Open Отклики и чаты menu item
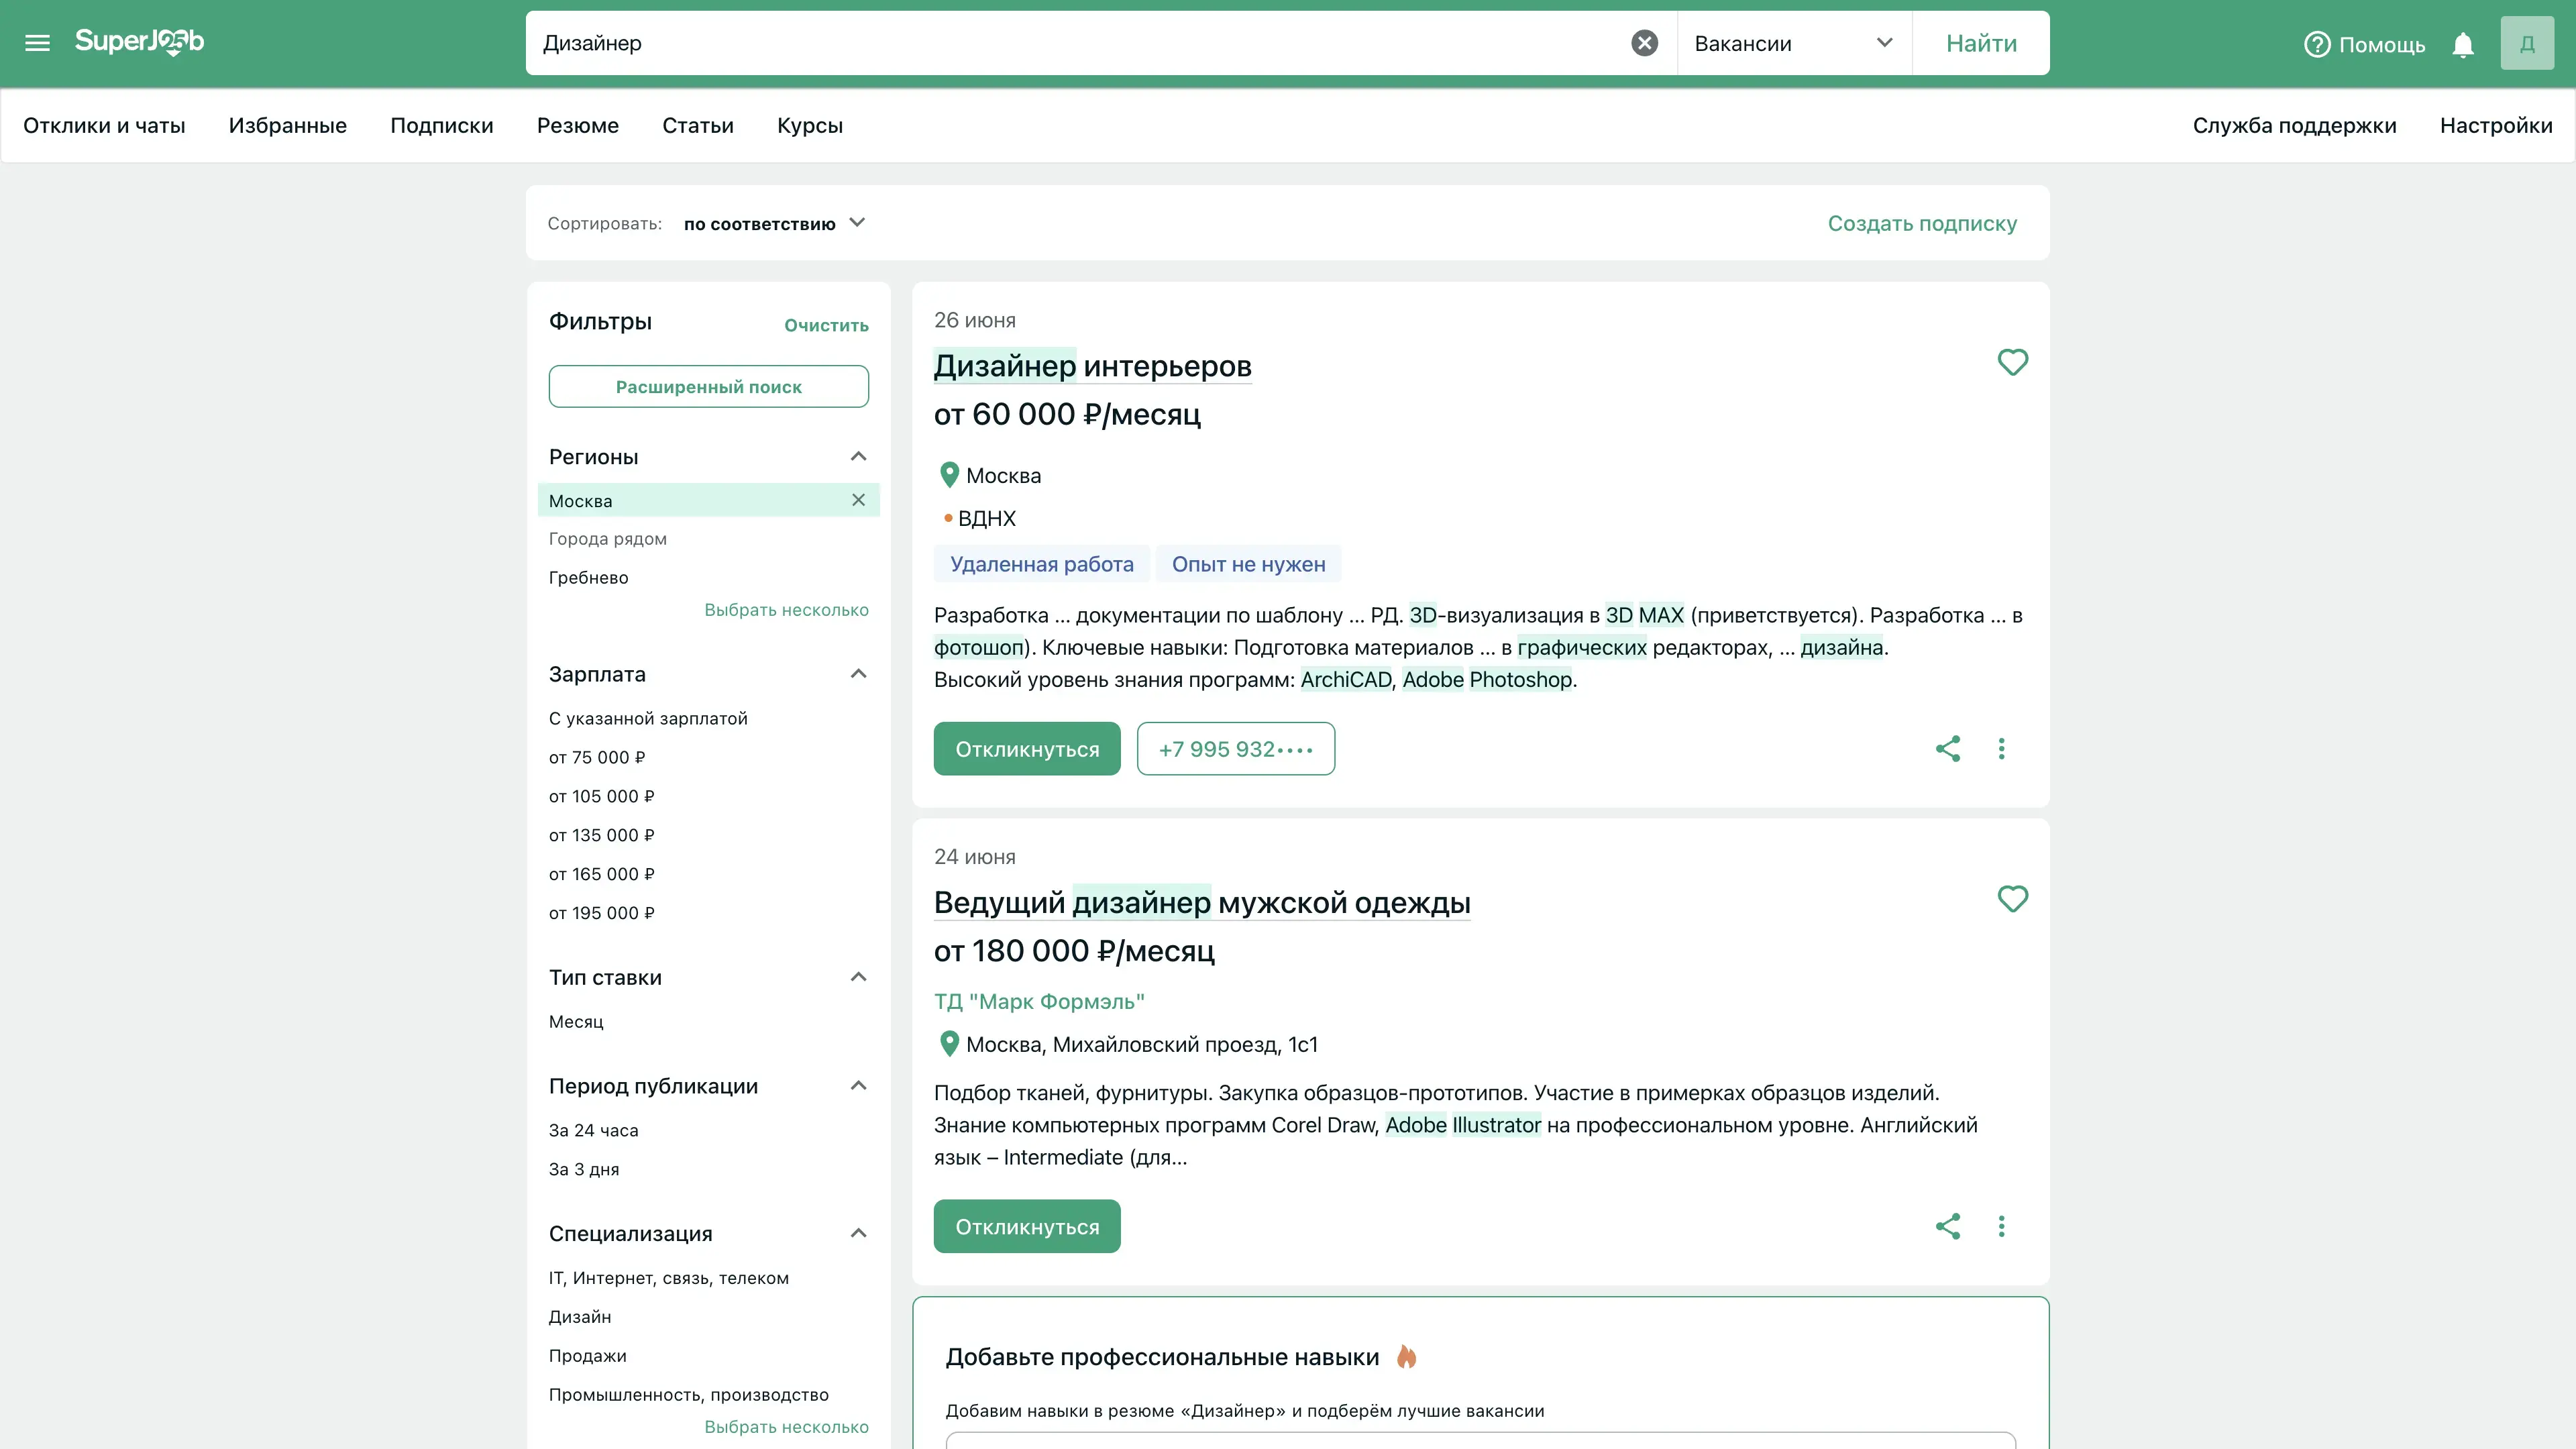 coord(104,126)
